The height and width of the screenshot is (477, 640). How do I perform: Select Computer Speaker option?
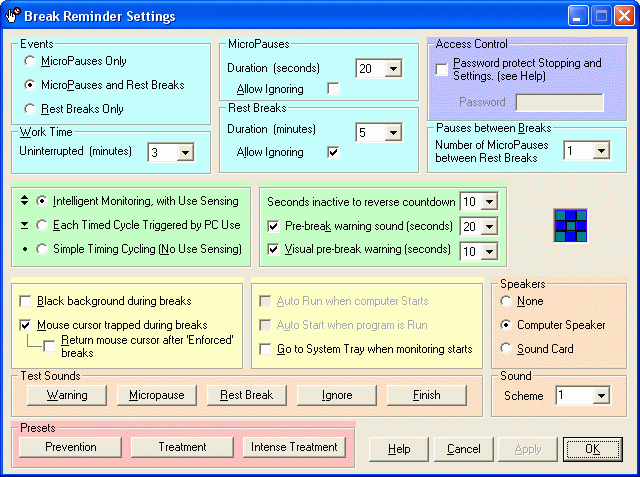pyautogui.click(x=506, y=325)
